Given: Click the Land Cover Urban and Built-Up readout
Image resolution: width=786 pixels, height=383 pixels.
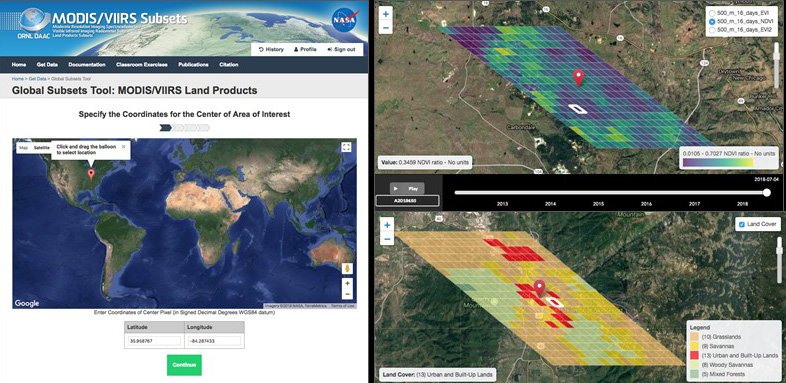Looking at the screenshot, I should tap(437, 374).
